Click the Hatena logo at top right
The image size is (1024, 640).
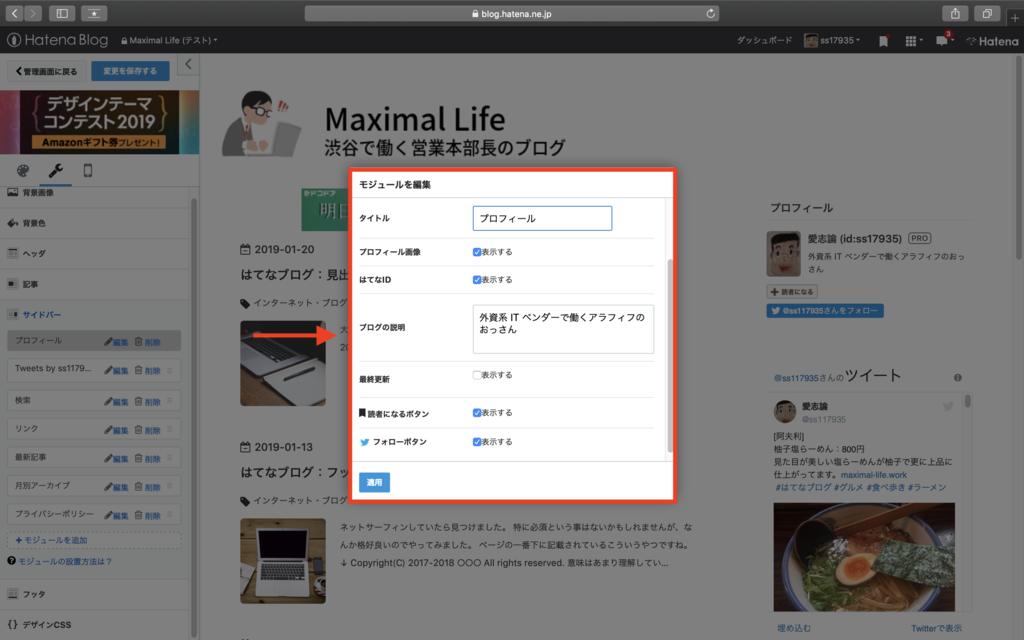(992, 41)
